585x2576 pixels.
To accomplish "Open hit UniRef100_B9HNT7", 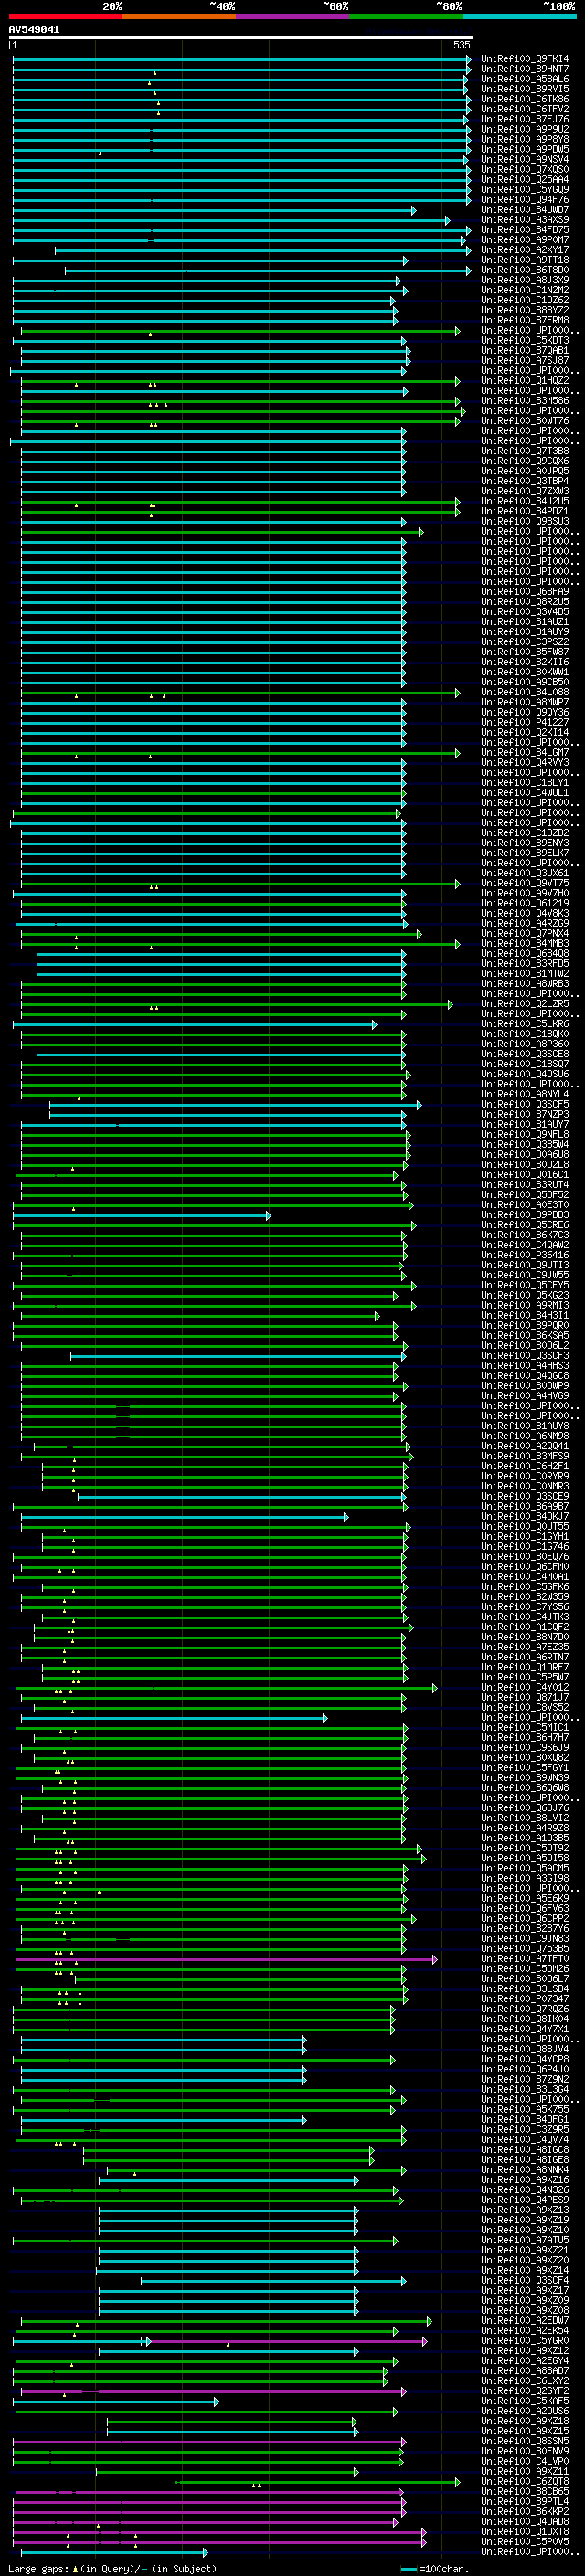I will pos(525,69).
